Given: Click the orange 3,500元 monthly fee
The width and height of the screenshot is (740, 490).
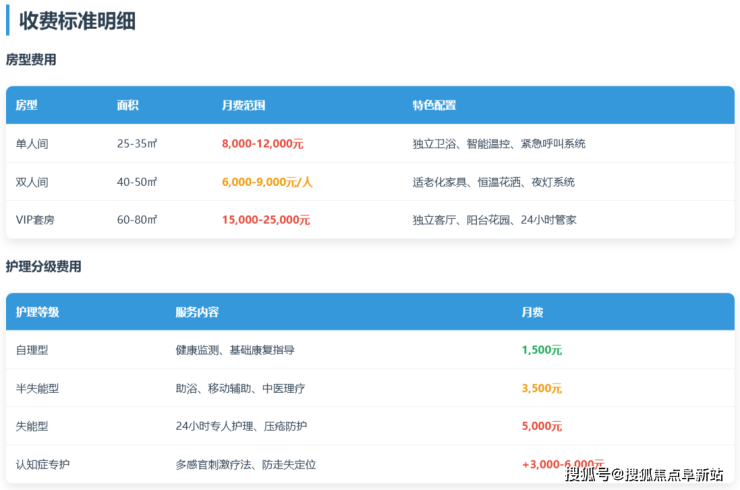Looking at the screenshot, I should pos(541,389).
